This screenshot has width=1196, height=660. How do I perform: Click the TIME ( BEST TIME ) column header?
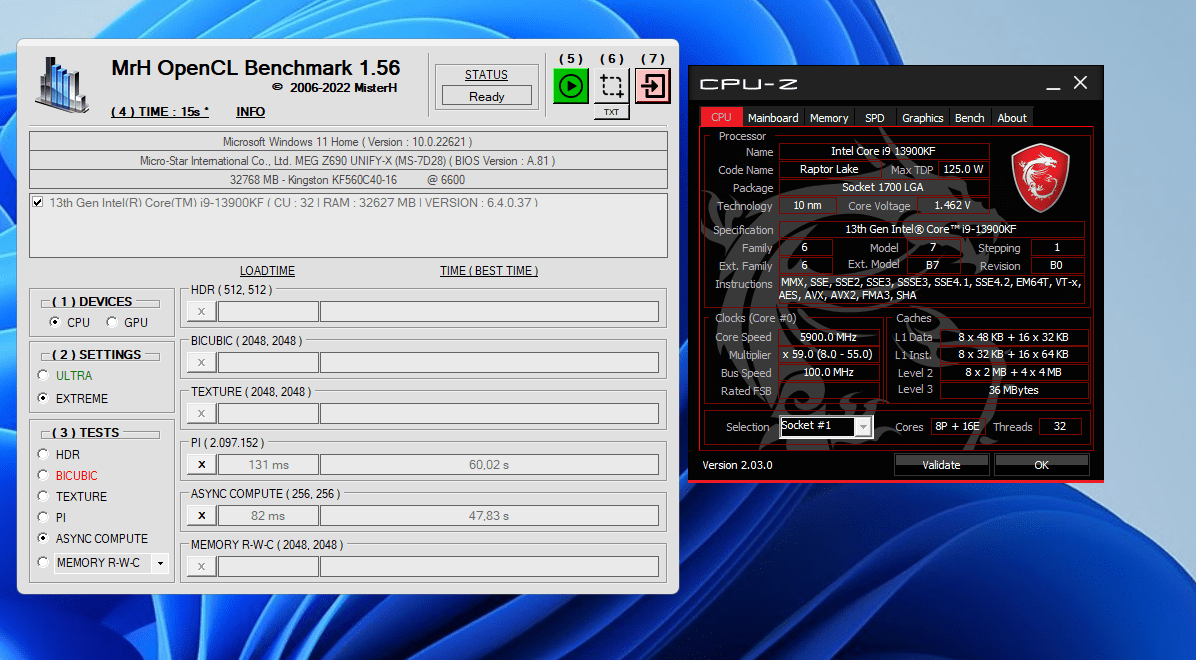tap(489, 271)
